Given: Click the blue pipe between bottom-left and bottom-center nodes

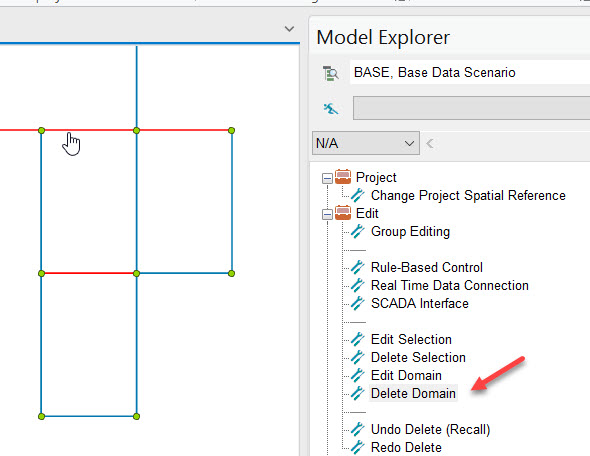Looking at the screenshot, I should [x=89, y=416].
